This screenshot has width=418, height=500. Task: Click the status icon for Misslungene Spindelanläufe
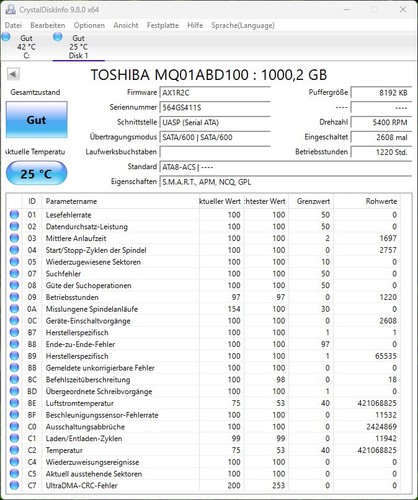pyautogui.click(x=14, y=309)
